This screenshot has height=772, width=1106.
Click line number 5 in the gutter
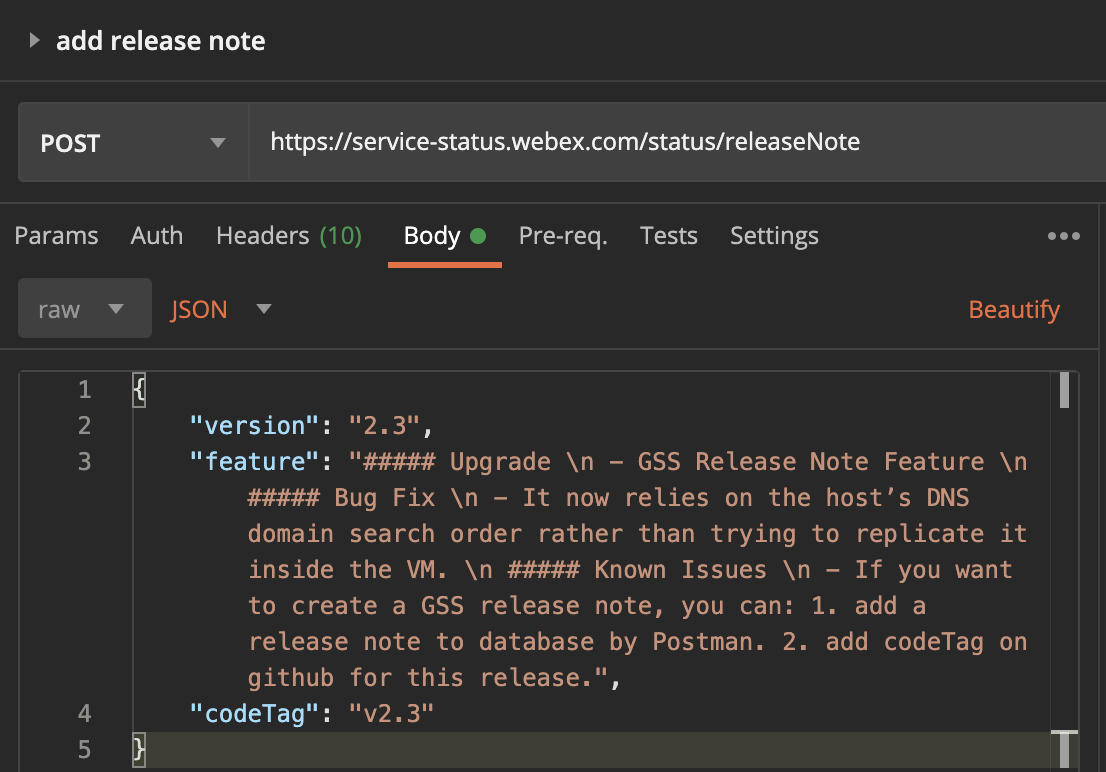coord(85,749)
